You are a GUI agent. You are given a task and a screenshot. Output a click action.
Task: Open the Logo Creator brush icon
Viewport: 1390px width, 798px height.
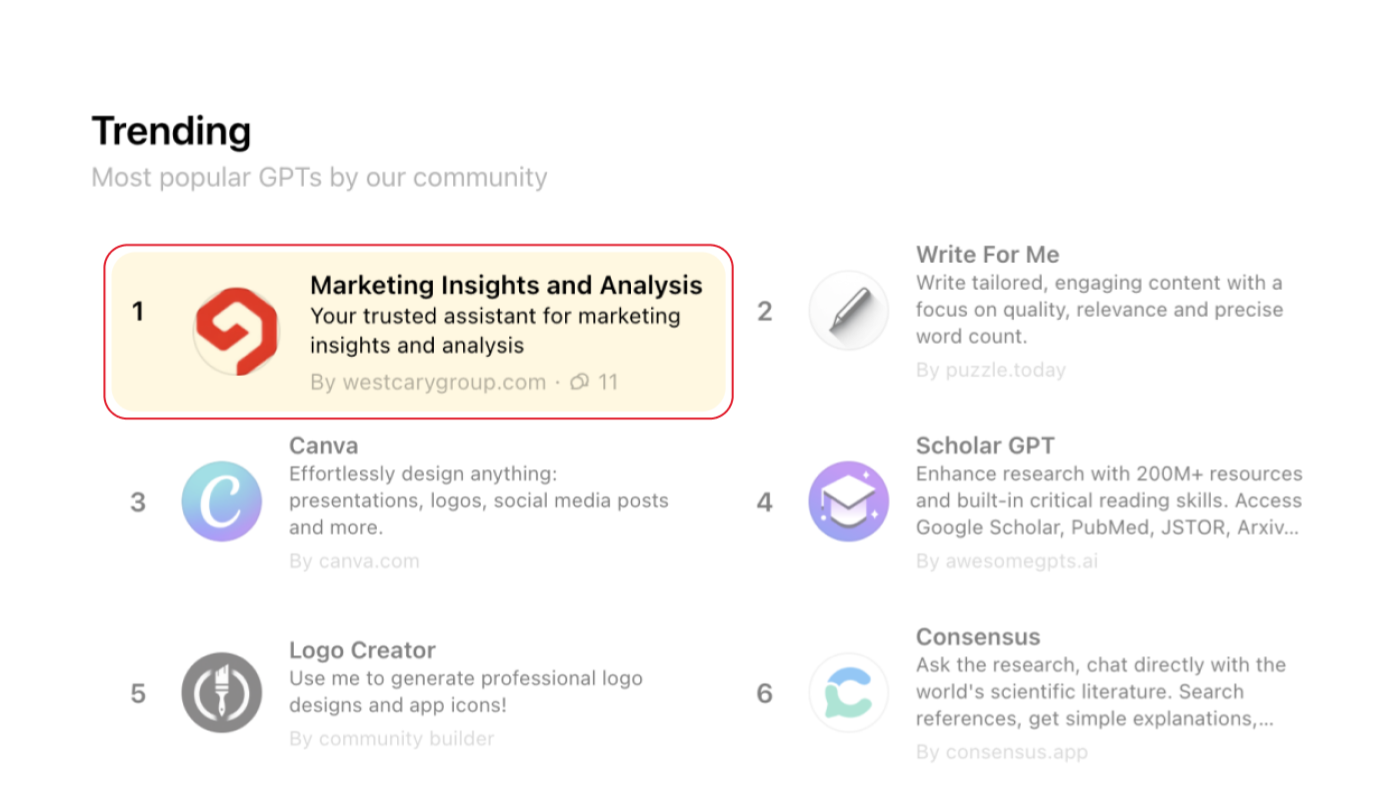point(222,692)
